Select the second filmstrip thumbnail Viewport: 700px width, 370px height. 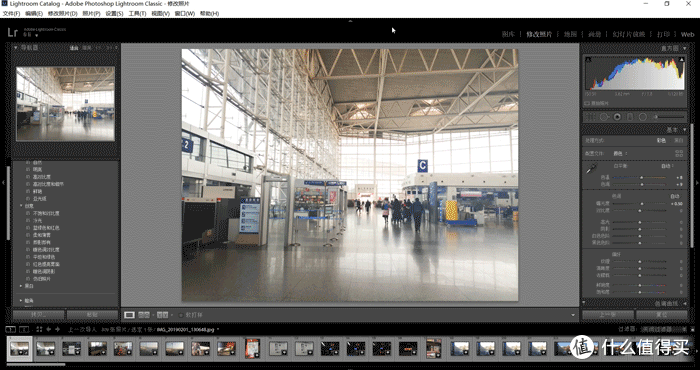tap(46, 348)
